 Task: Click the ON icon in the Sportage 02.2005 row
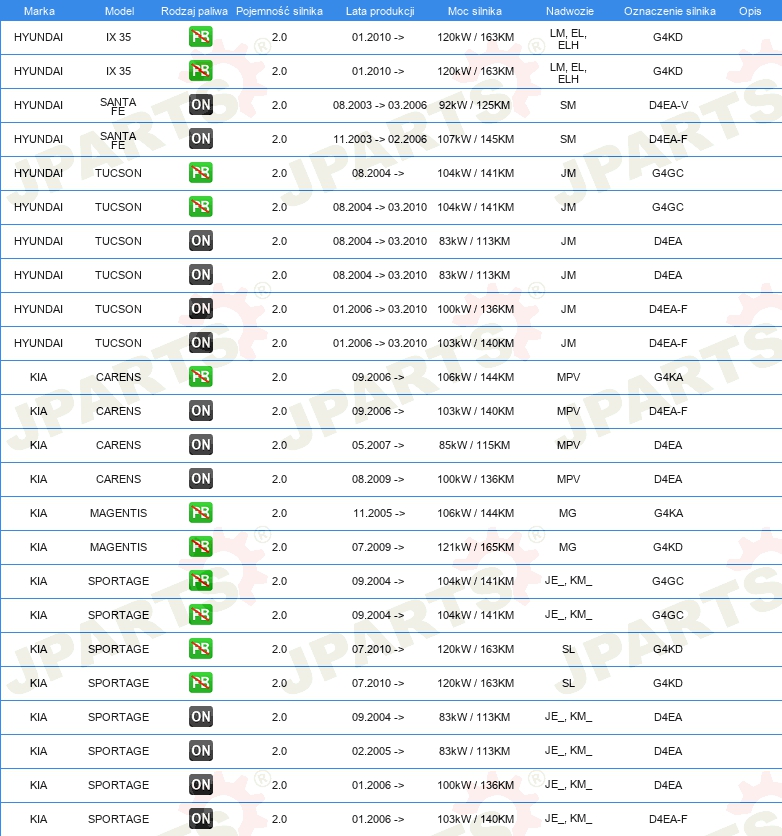click(x=200, y=751)
